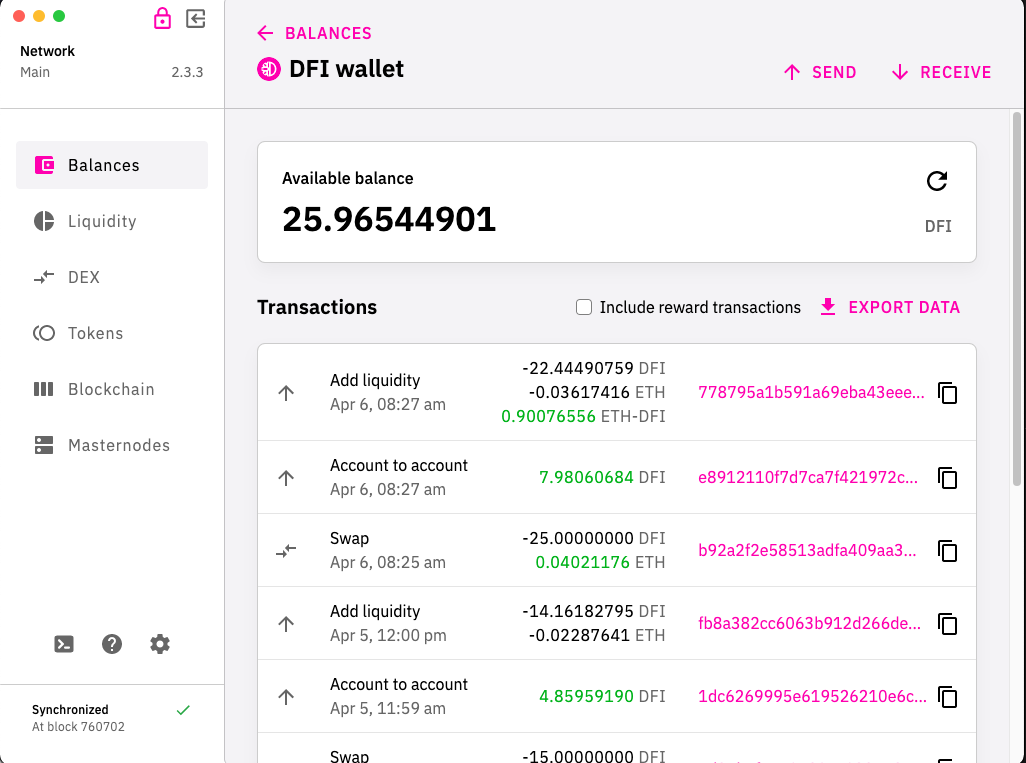Click the 'Transactions' heading

tap(317, 307)
